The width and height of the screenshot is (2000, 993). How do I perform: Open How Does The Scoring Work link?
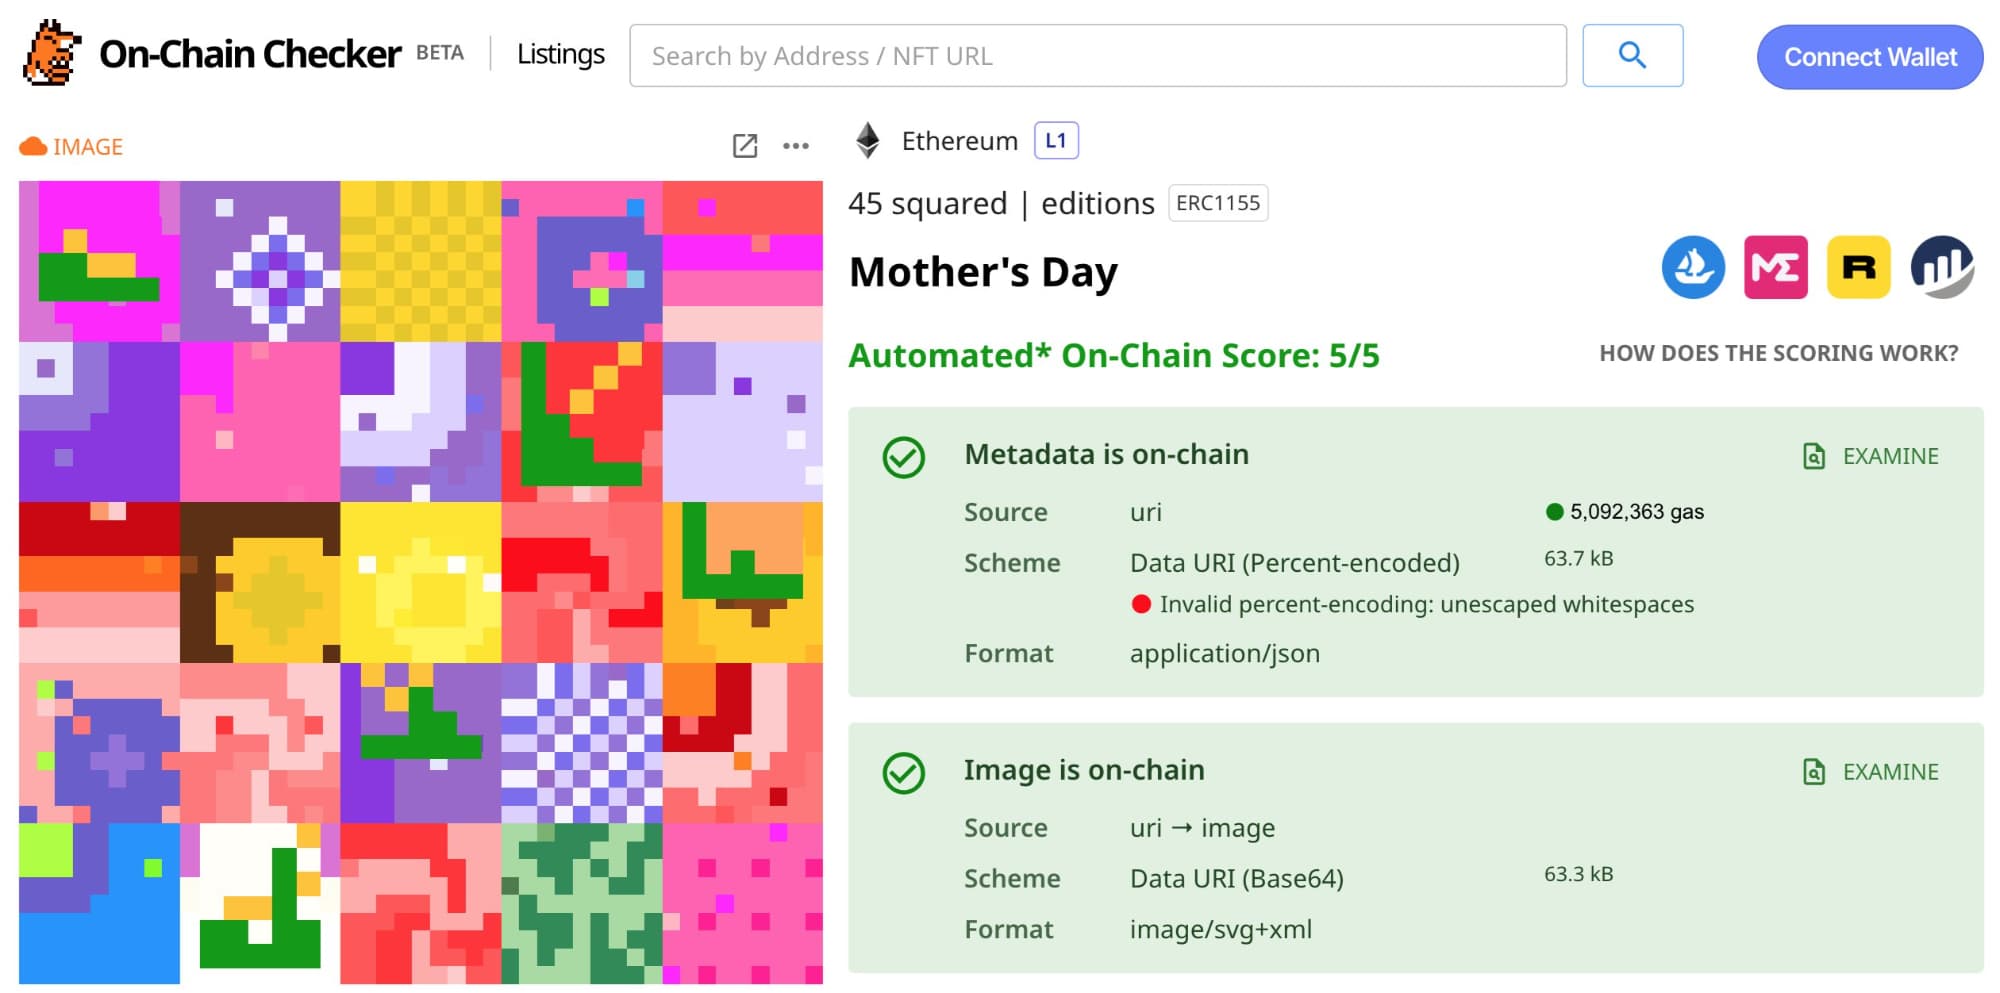1778,353
